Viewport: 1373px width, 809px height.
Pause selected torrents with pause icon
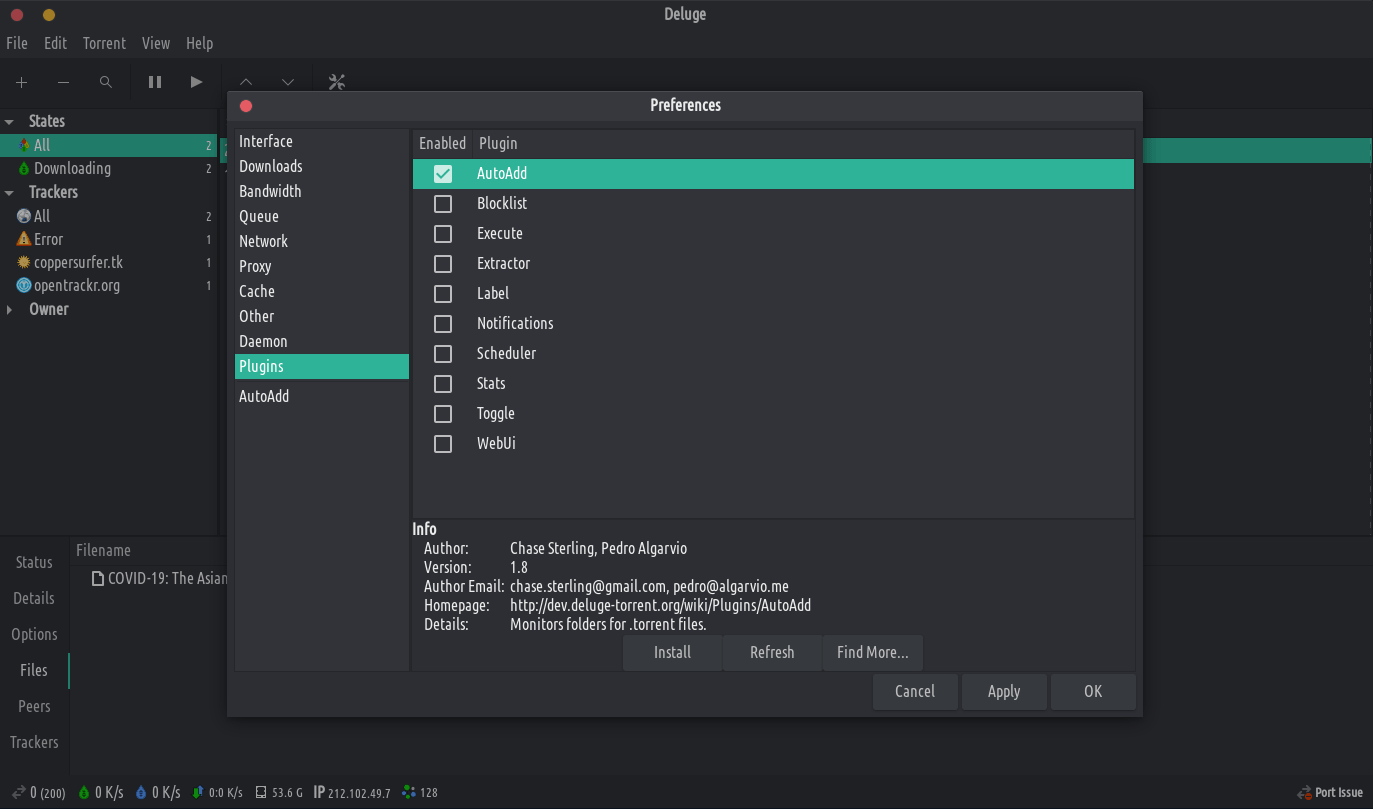155,82
